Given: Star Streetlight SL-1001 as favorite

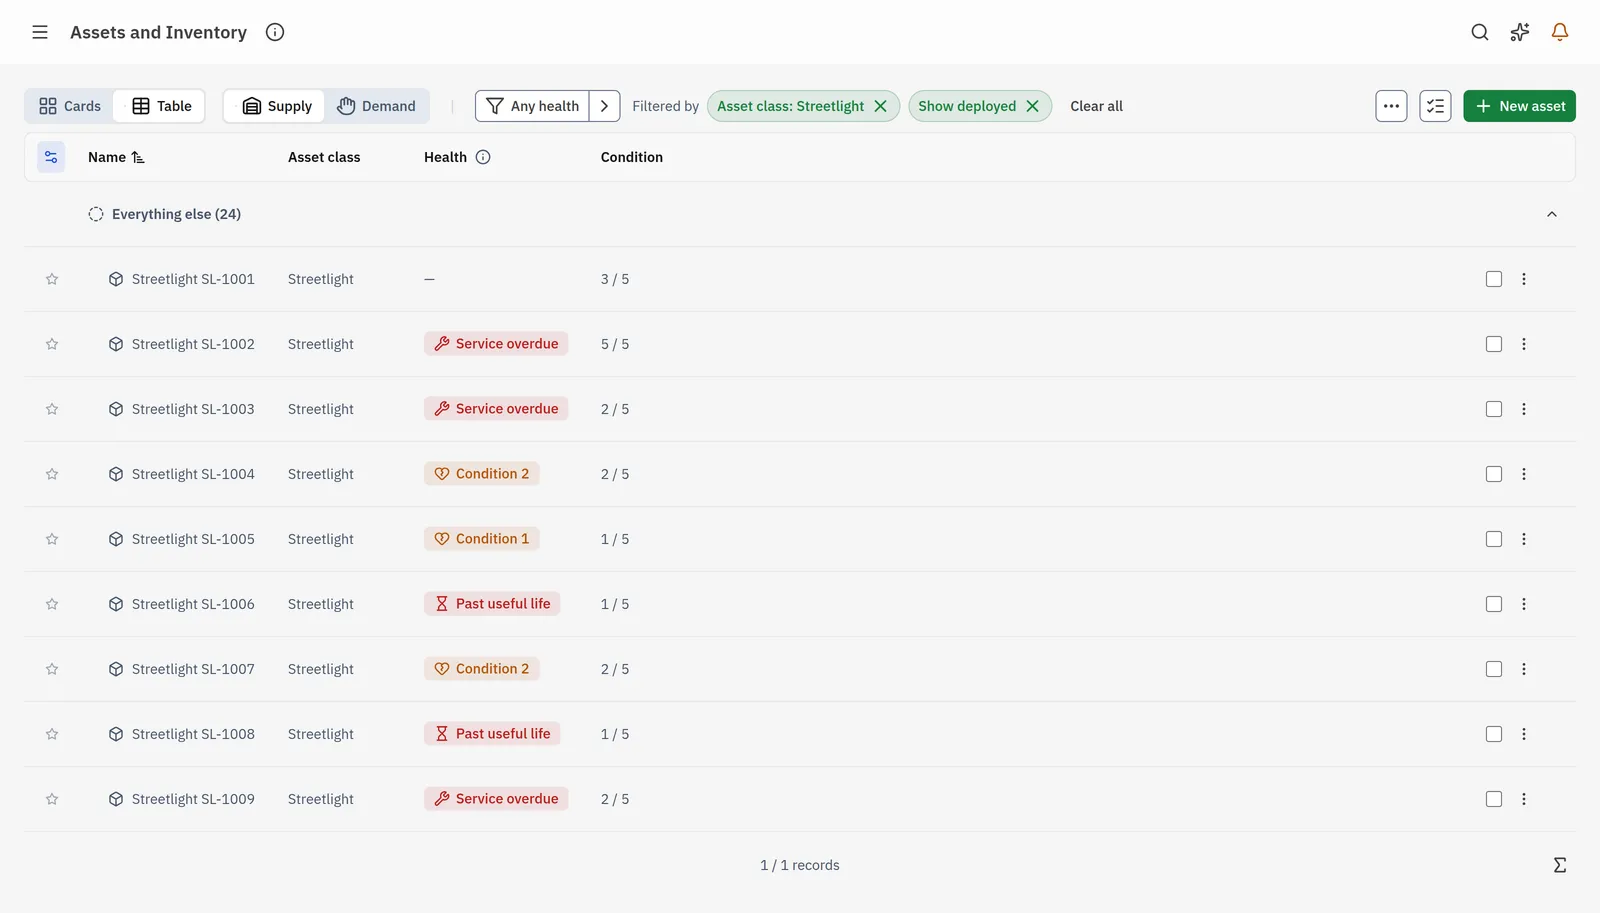Looking at the screenshot, I should (52, 279).
